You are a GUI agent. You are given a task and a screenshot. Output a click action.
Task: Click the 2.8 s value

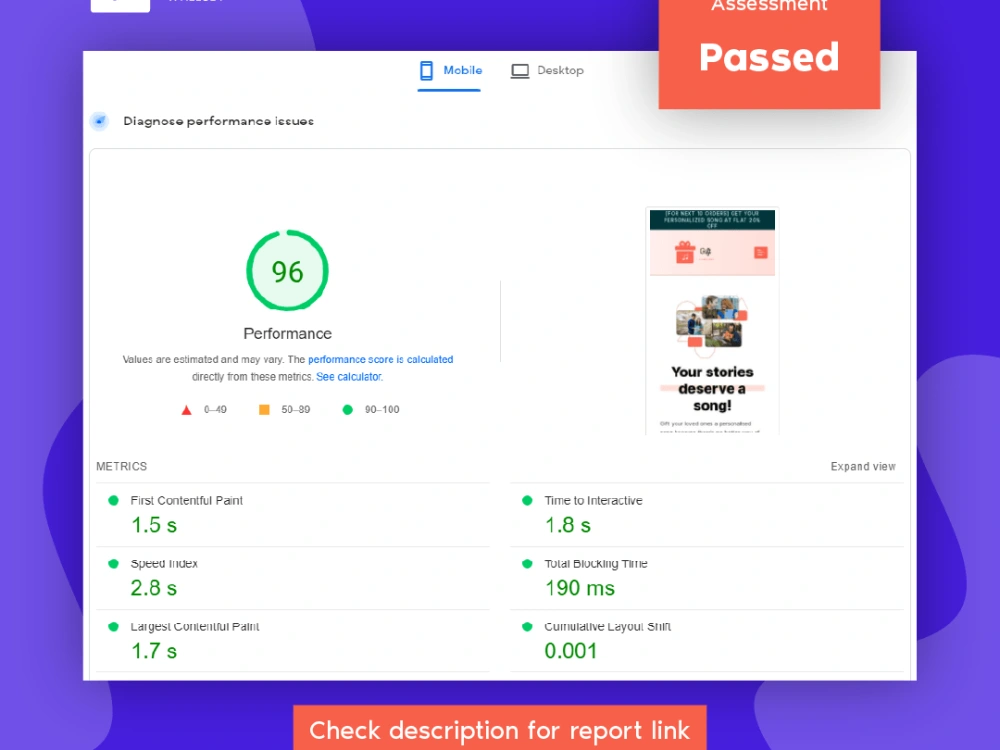click(154, 588)
